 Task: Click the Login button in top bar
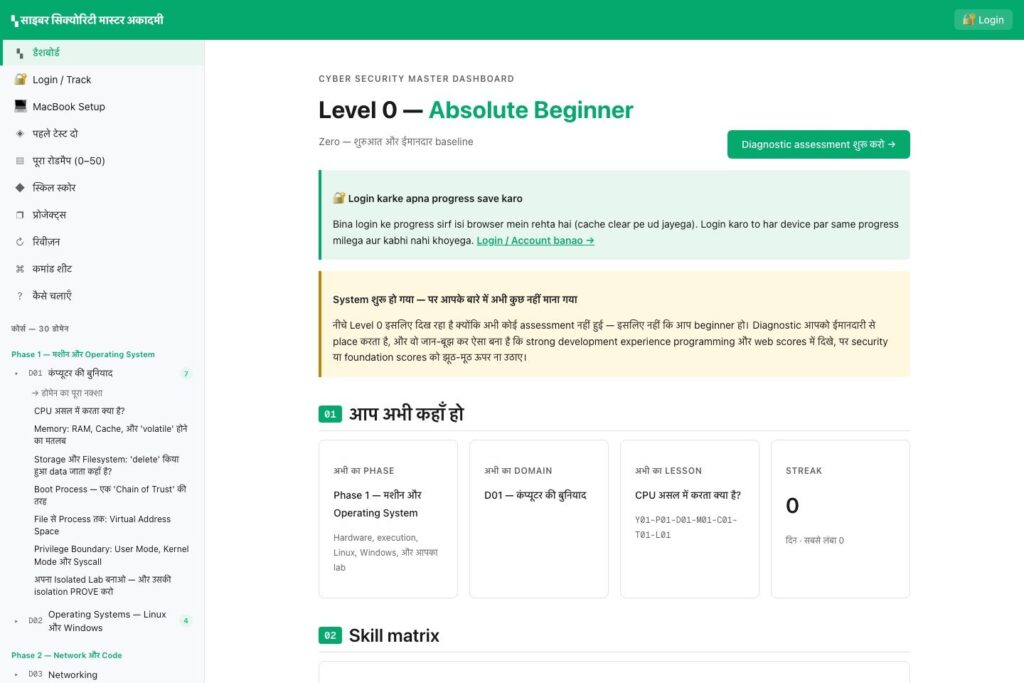coord(983,20)
